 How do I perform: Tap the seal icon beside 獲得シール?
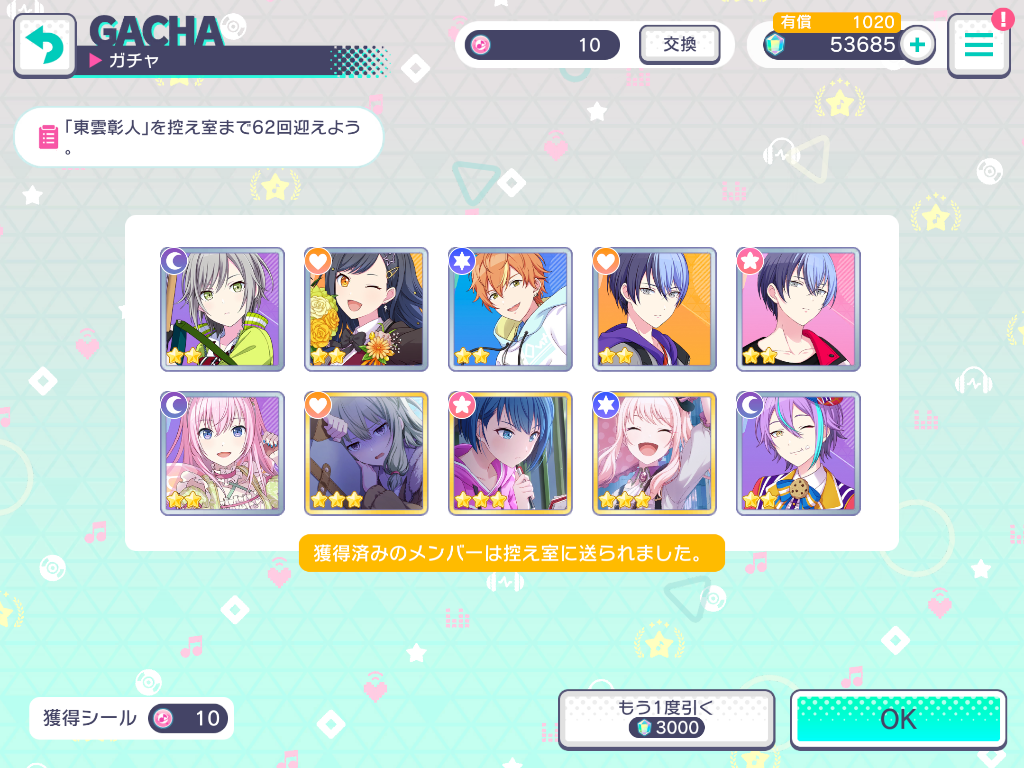tap(163, 718)
